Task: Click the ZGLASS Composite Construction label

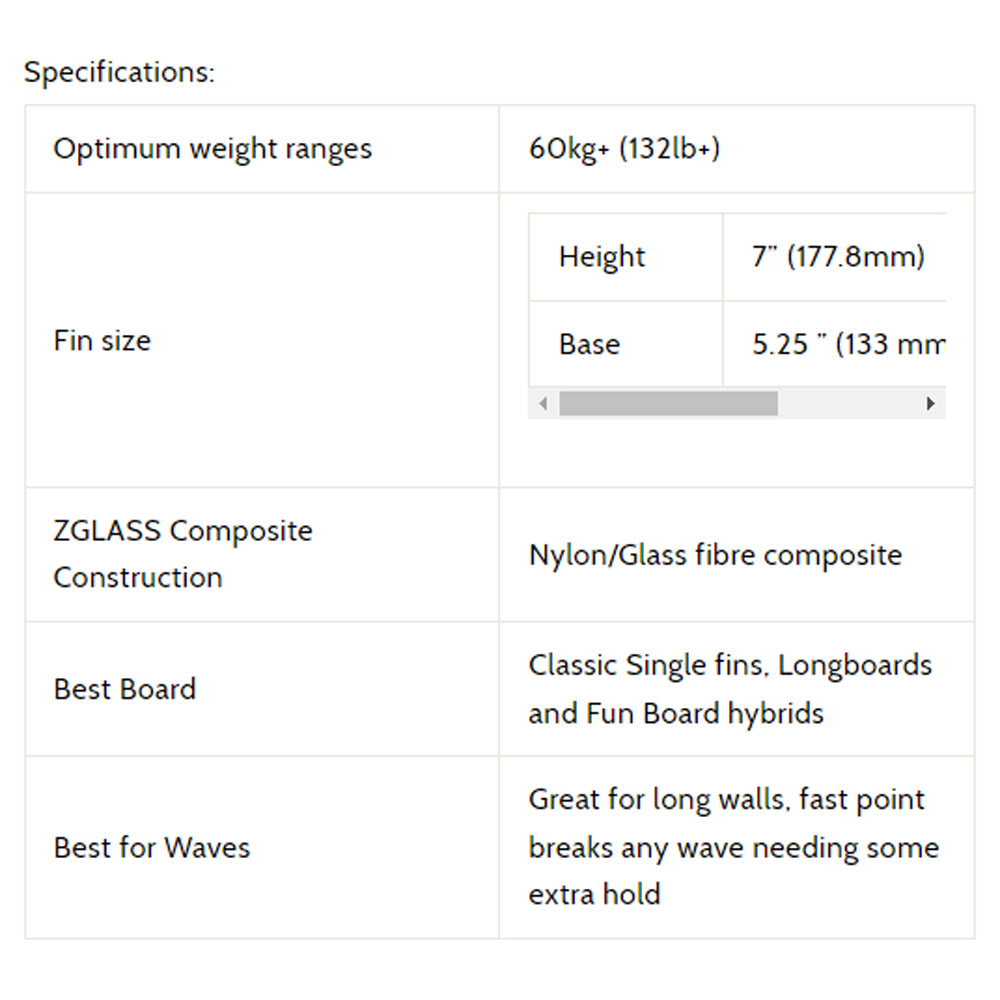Action: 183,554
